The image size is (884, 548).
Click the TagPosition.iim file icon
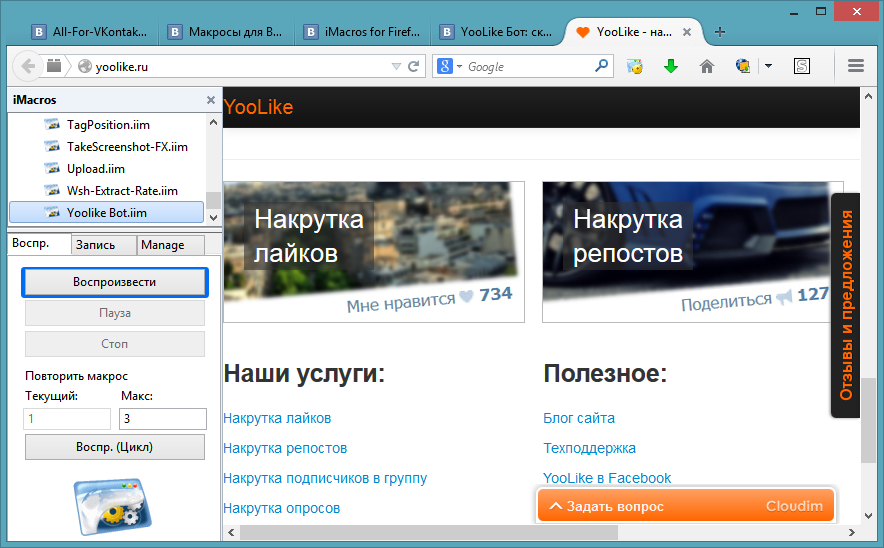coord(52,125)
